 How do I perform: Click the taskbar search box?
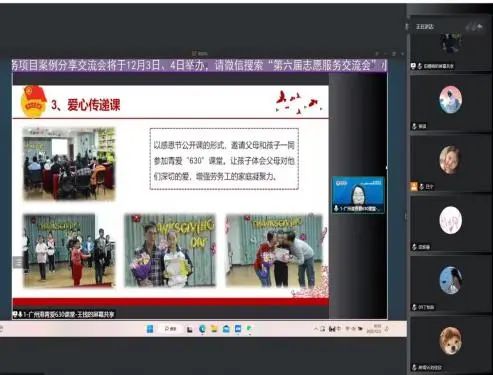coord(170,329)
